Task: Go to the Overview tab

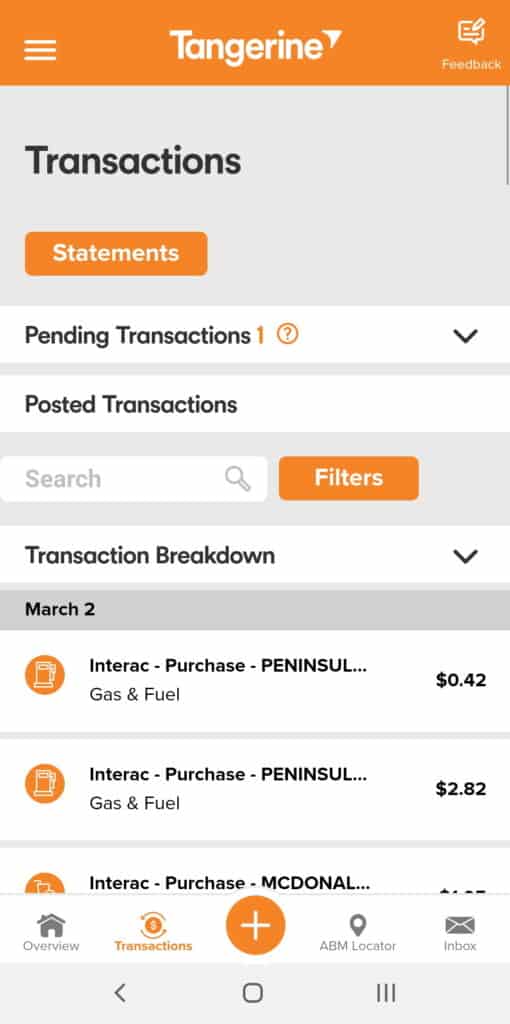Action: coord(51,933)
